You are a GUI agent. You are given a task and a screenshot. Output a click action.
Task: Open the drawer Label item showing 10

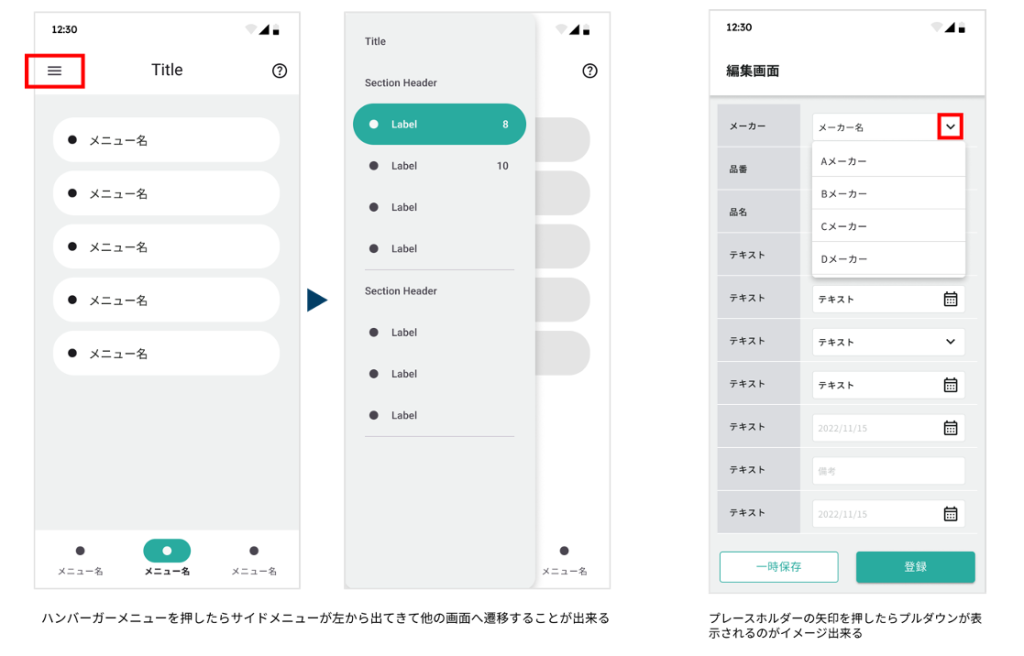(x=439, y=166)
